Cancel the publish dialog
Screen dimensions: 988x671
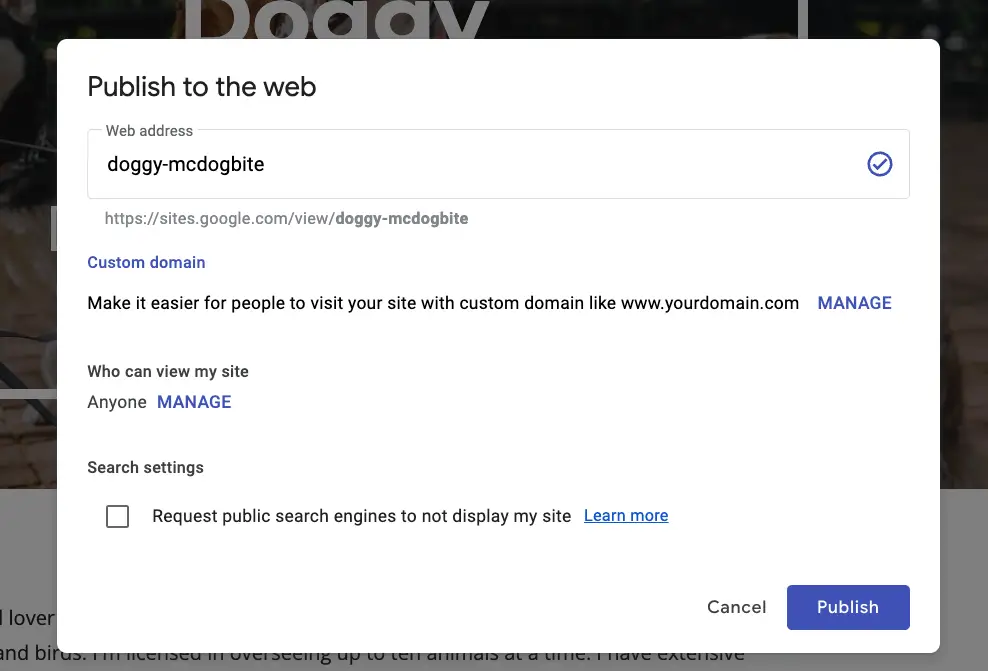click(x=737, y=607)
